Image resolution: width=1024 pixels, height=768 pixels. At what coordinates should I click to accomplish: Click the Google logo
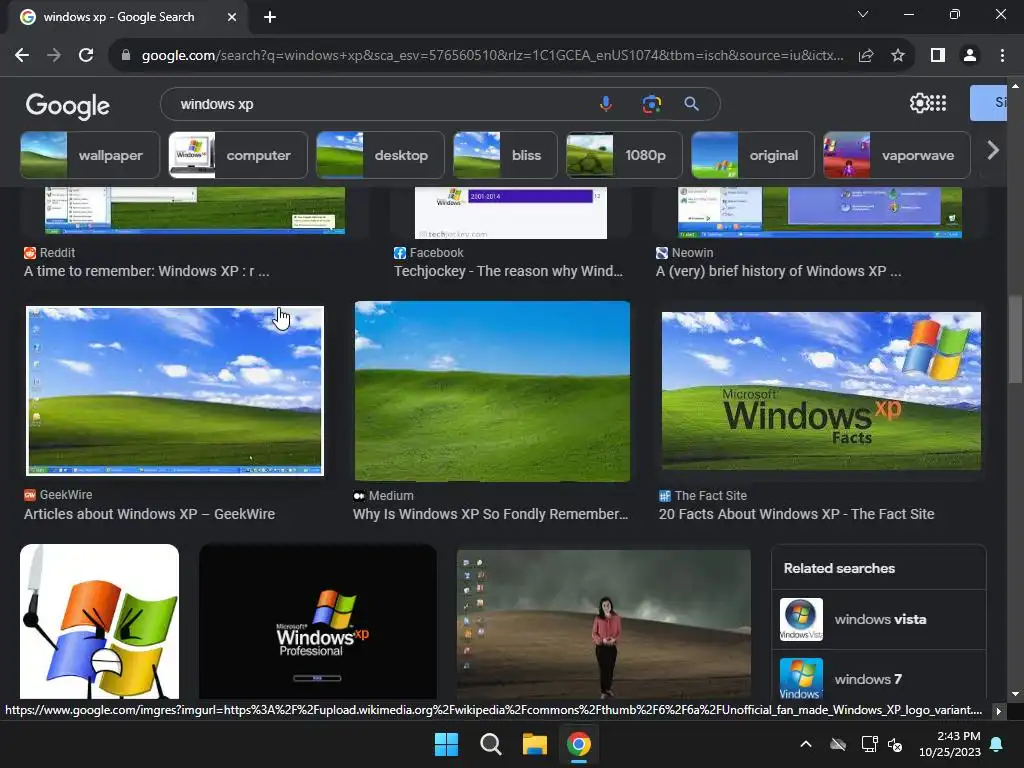point(68,106)
